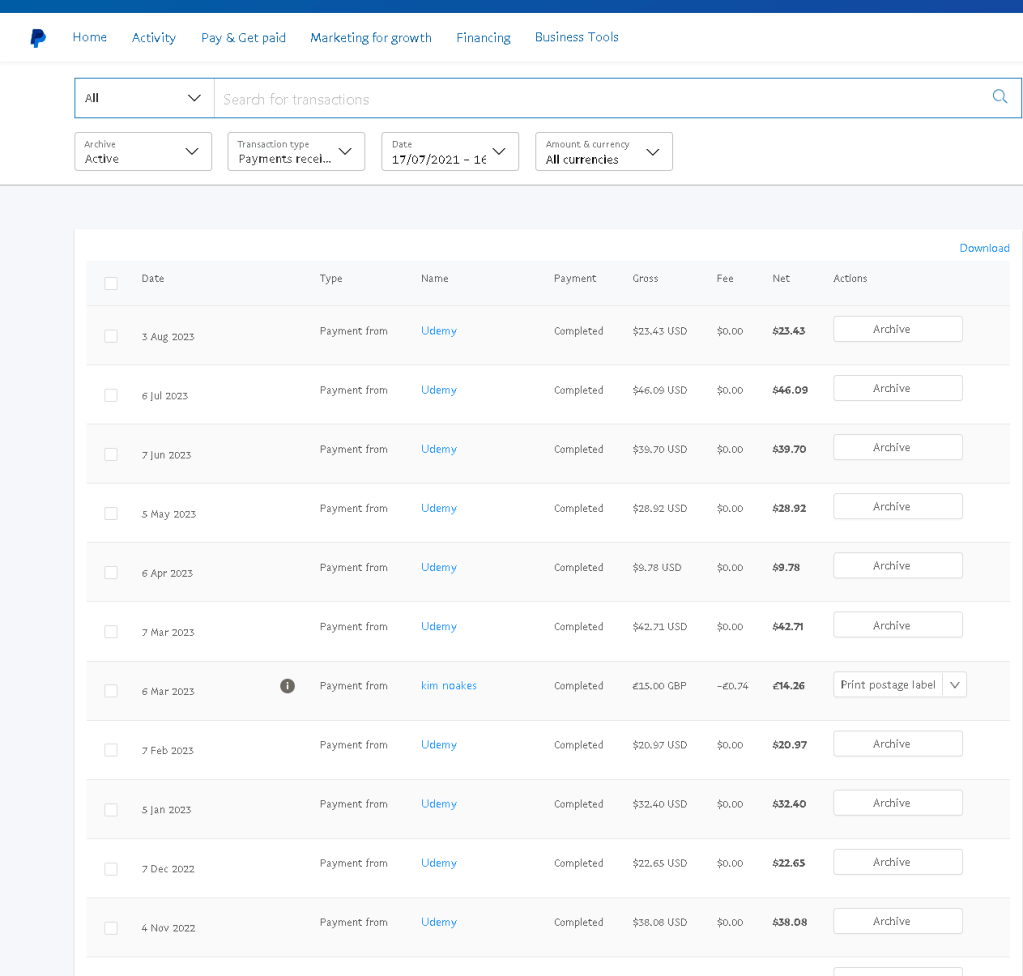Open Udemy link in 7 Jun 2023 row

(438, 449)
